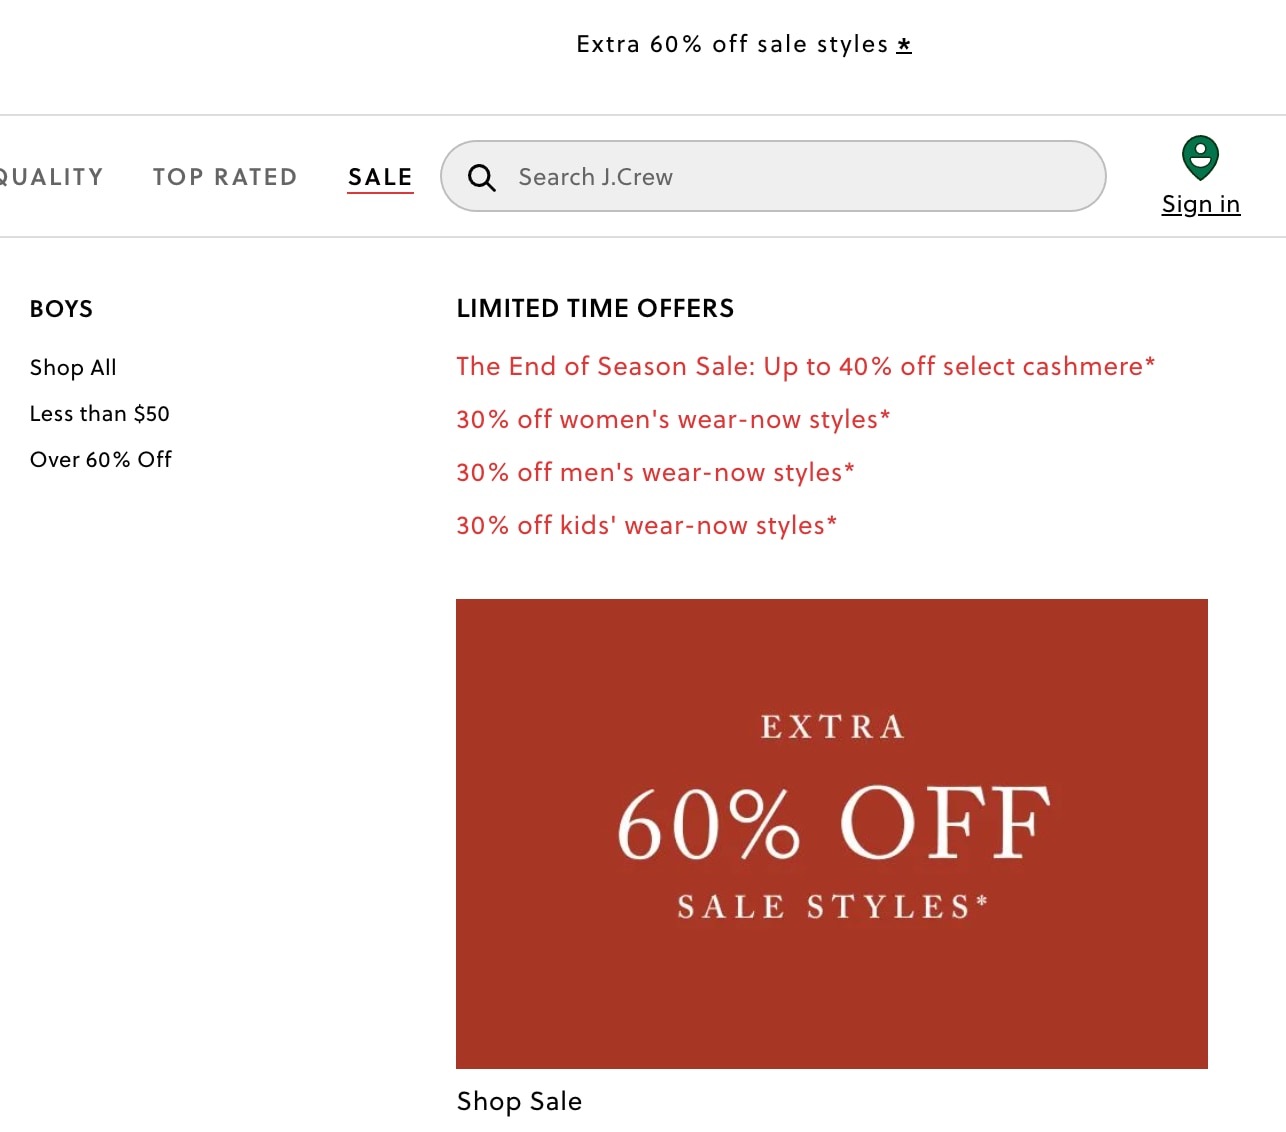1286x1132 pixels.
Task: Click the asterisk details link in top banner
Action: coord(904,44)
